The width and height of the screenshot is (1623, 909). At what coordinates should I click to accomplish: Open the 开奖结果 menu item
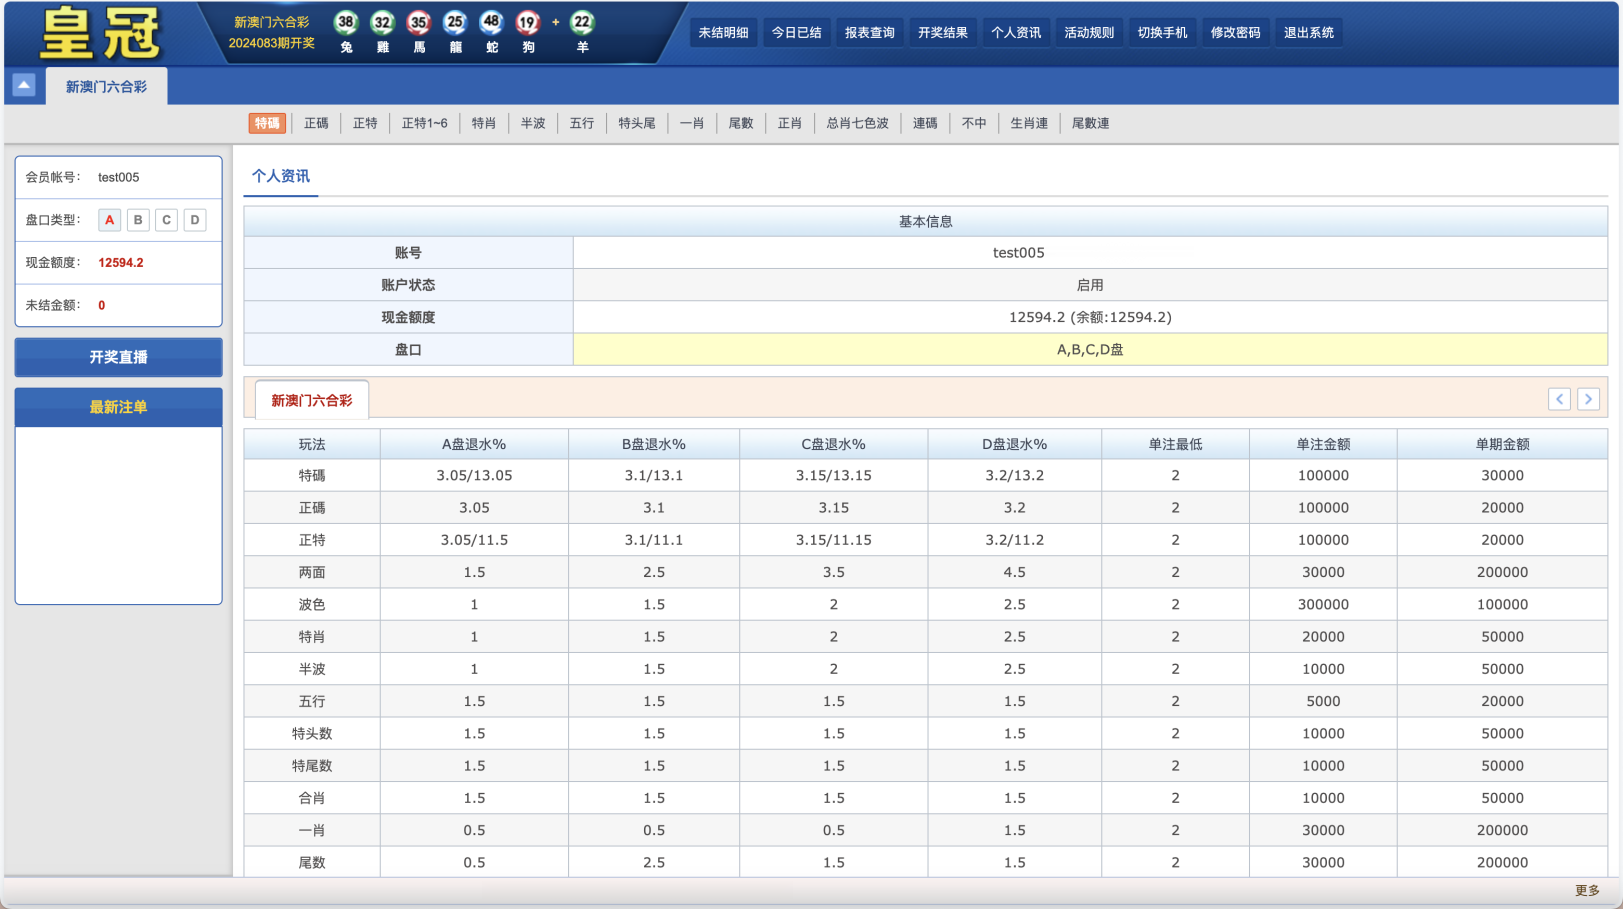941,31
